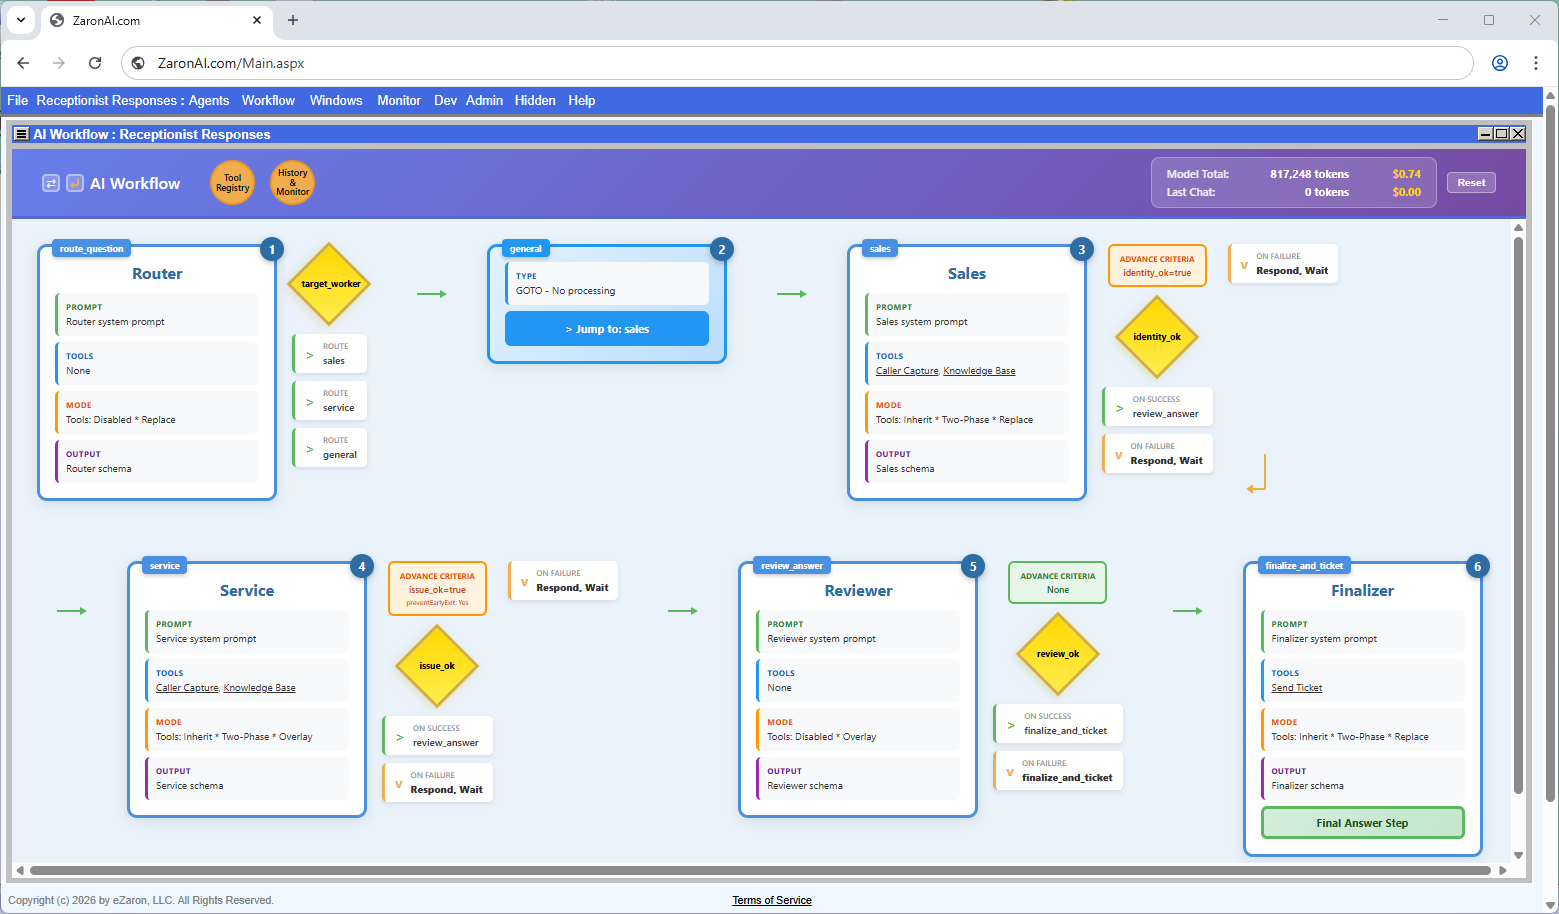Open the Dev menu
The image size is (1559, 914).
coord(445,100)
